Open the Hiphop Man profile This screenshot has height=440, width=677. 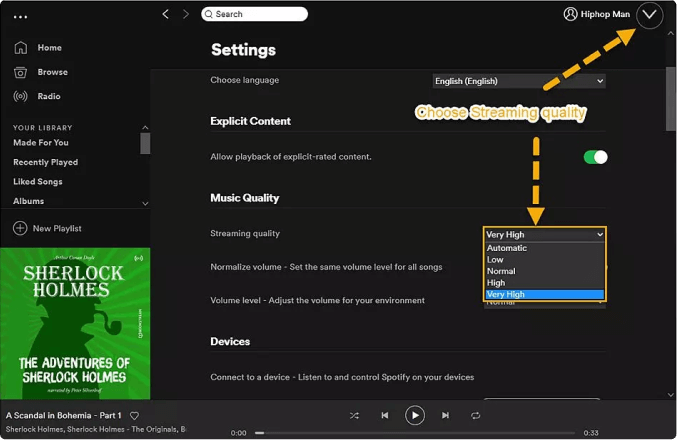(597, 14)
